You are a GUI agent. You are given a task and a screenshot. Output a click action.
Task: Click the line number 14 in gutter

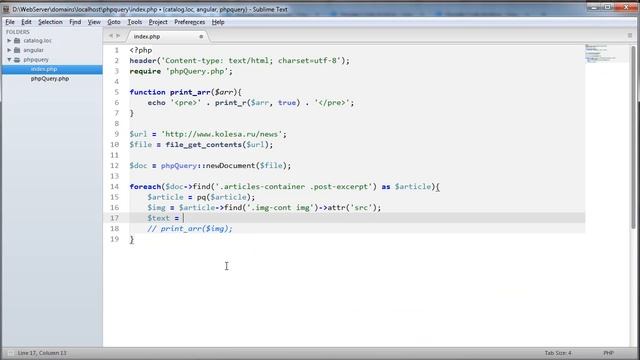114,187
